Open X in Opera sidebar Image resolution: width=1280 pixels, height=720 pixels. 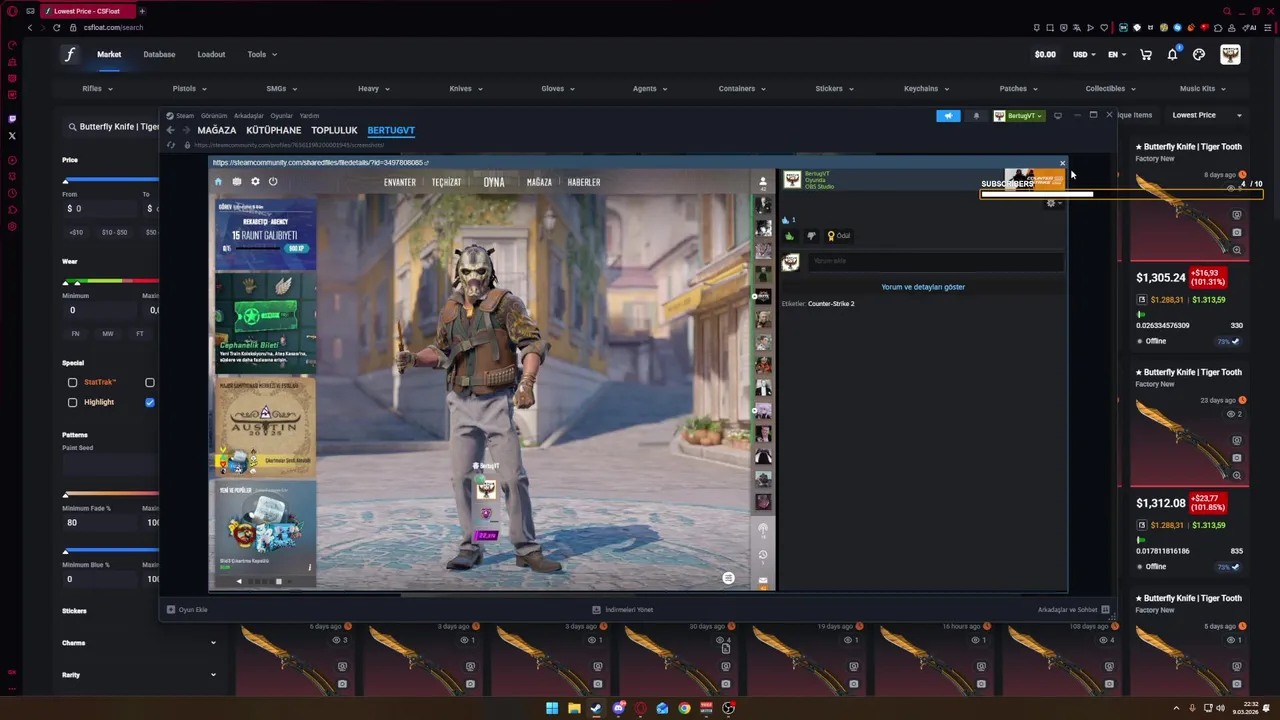click(12, 135)
